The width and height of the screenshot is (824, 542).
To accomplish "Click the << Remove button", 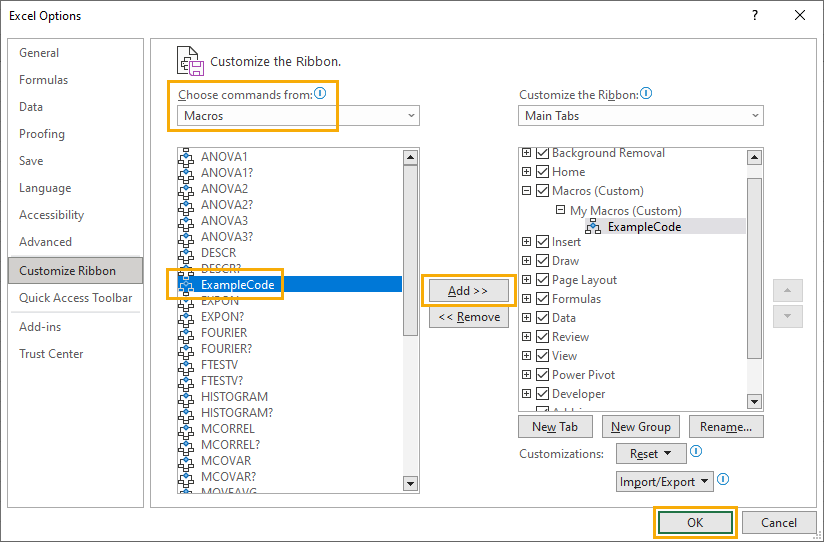I will (x=469, y=317).
